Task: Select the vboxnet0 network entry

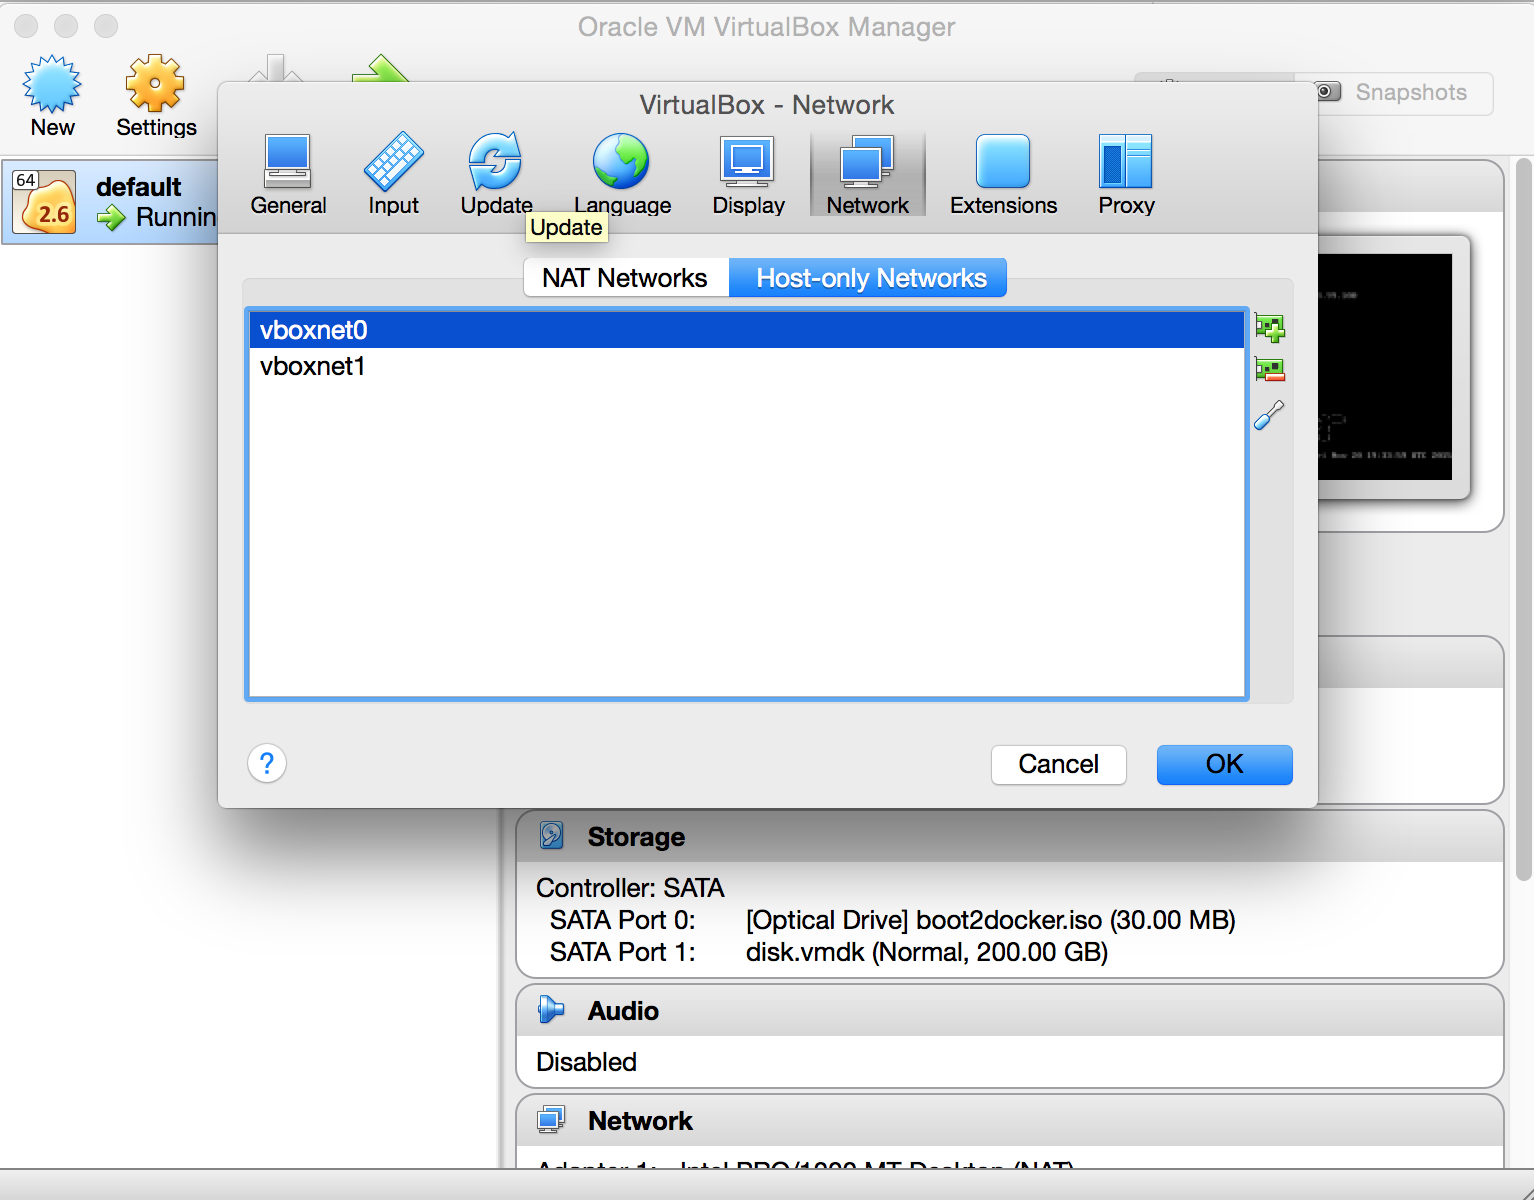Action: (313, 330)
